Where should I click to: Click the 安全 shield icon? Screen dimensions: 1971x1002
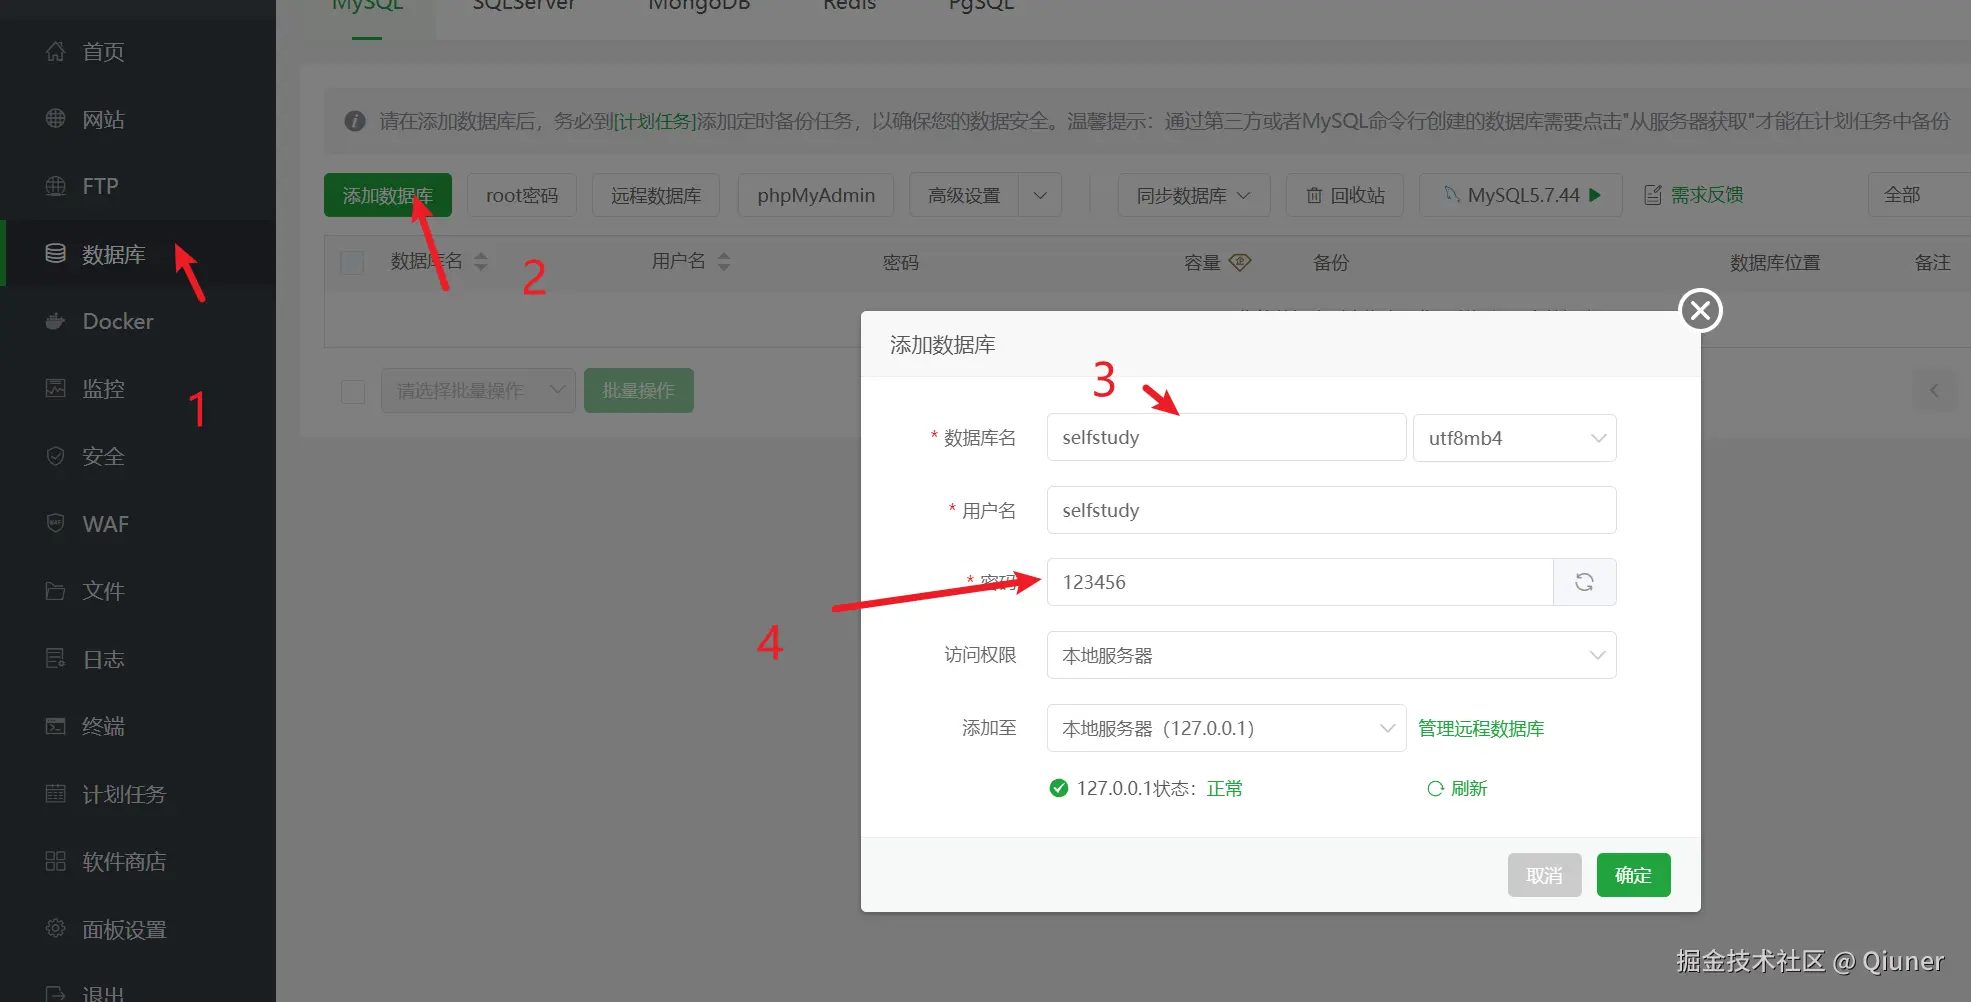point(56,456)
